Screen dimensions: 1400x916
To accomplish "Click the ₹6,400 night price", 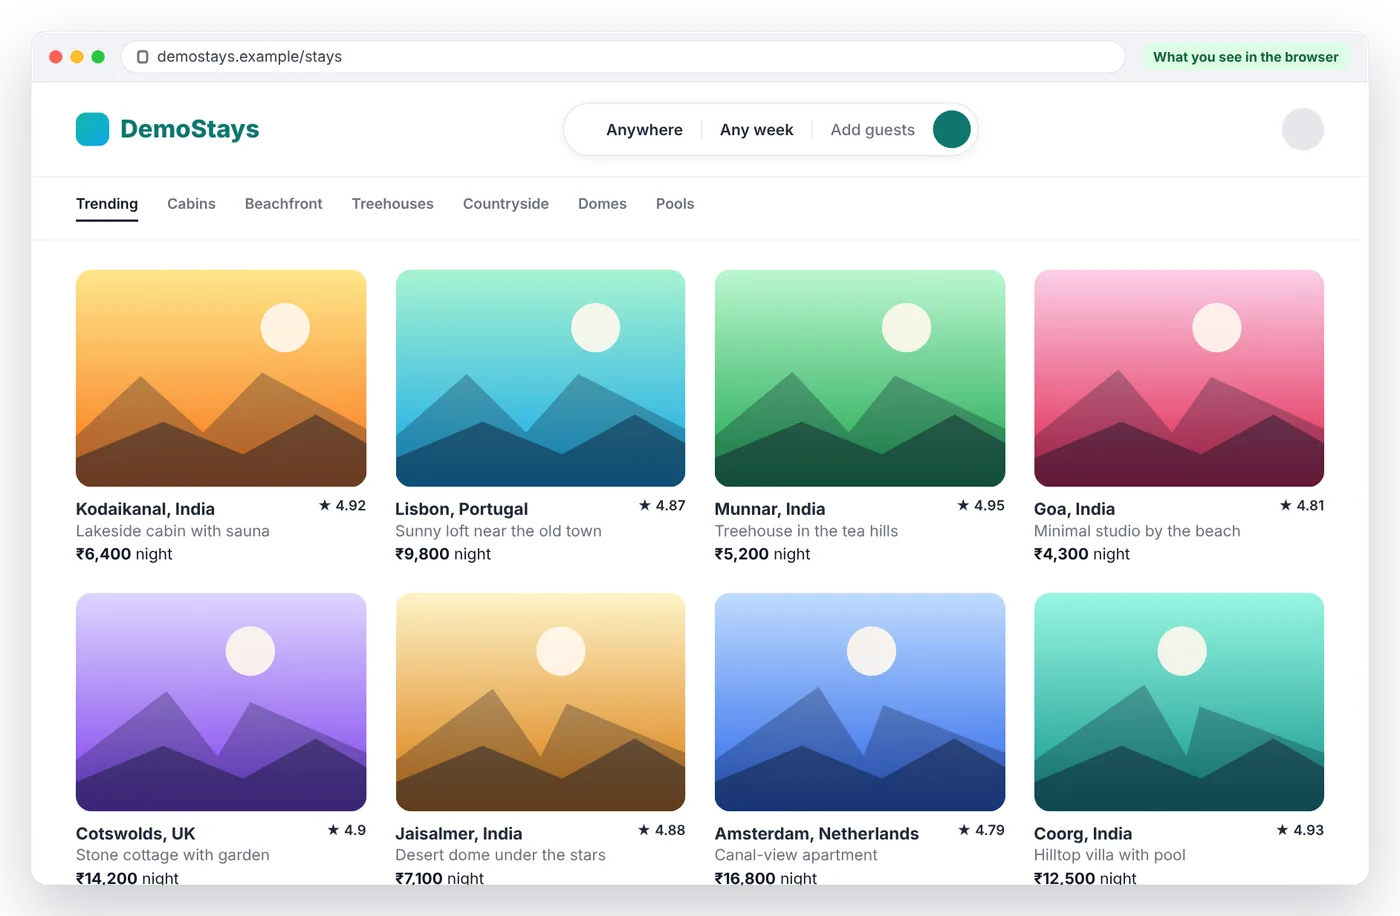I will point(124,554).
